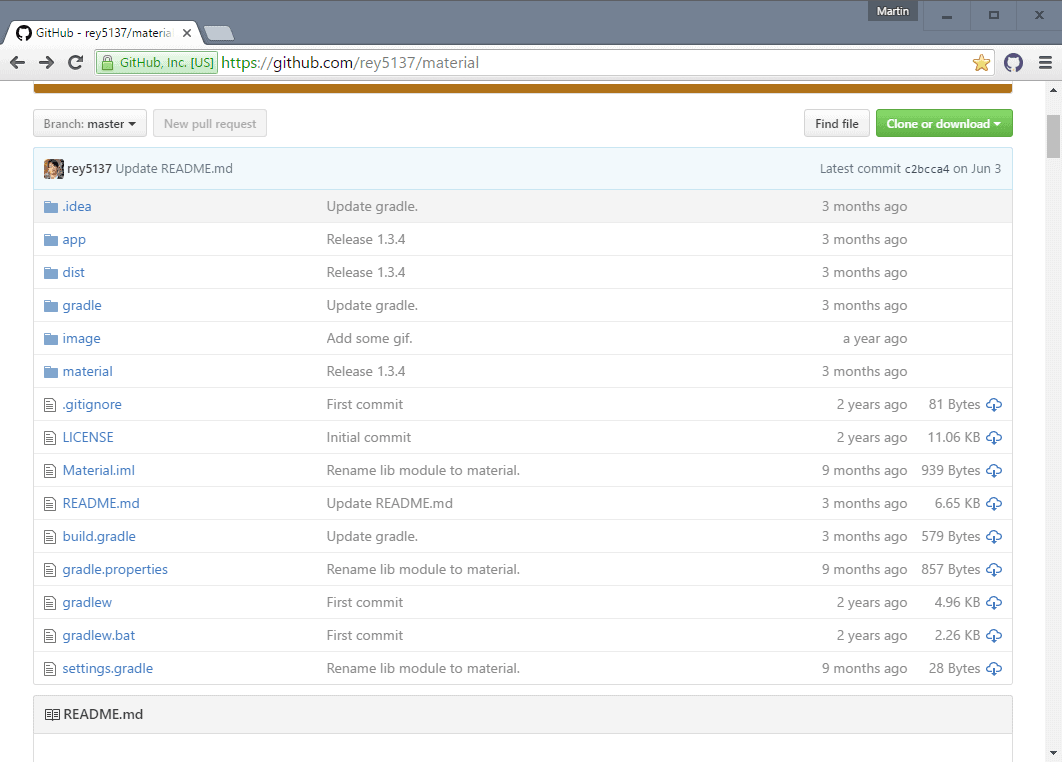This screenshot has height=762, width=1062.
Task: Select the GitHub - rey5137/material browser tab
Action: coord(100,32)
